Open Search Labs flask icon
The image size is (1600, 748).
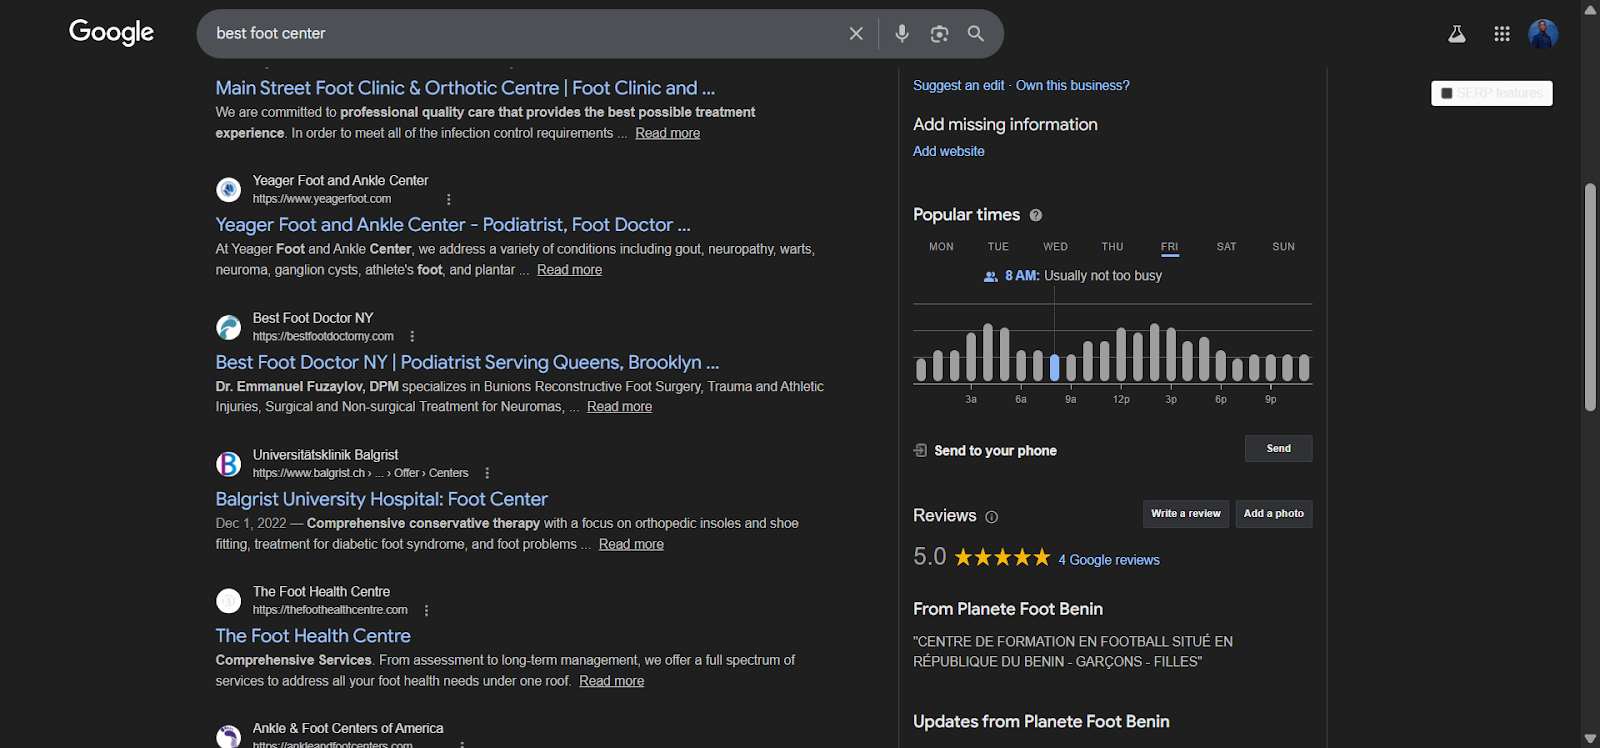pos(1457,34)
